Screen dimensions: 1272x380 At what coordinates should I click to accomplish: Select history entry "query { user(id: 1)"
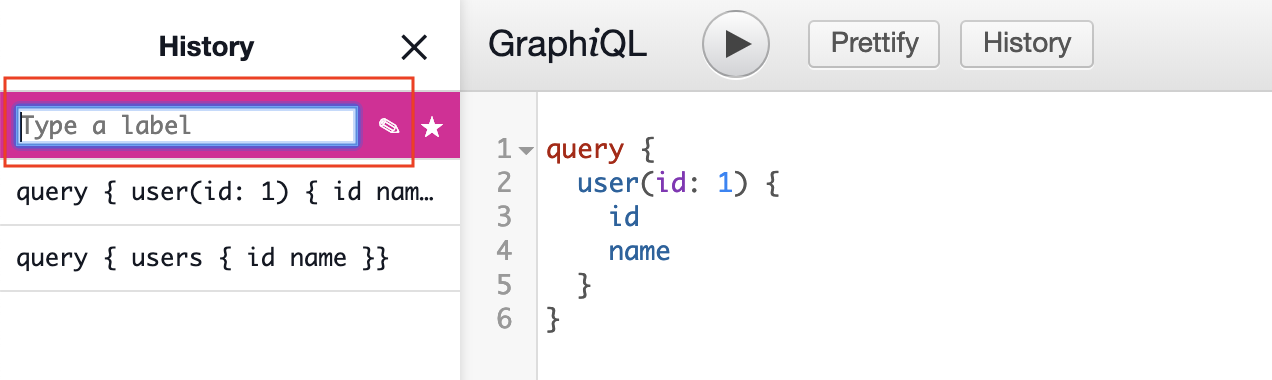[x=229, y=192]
